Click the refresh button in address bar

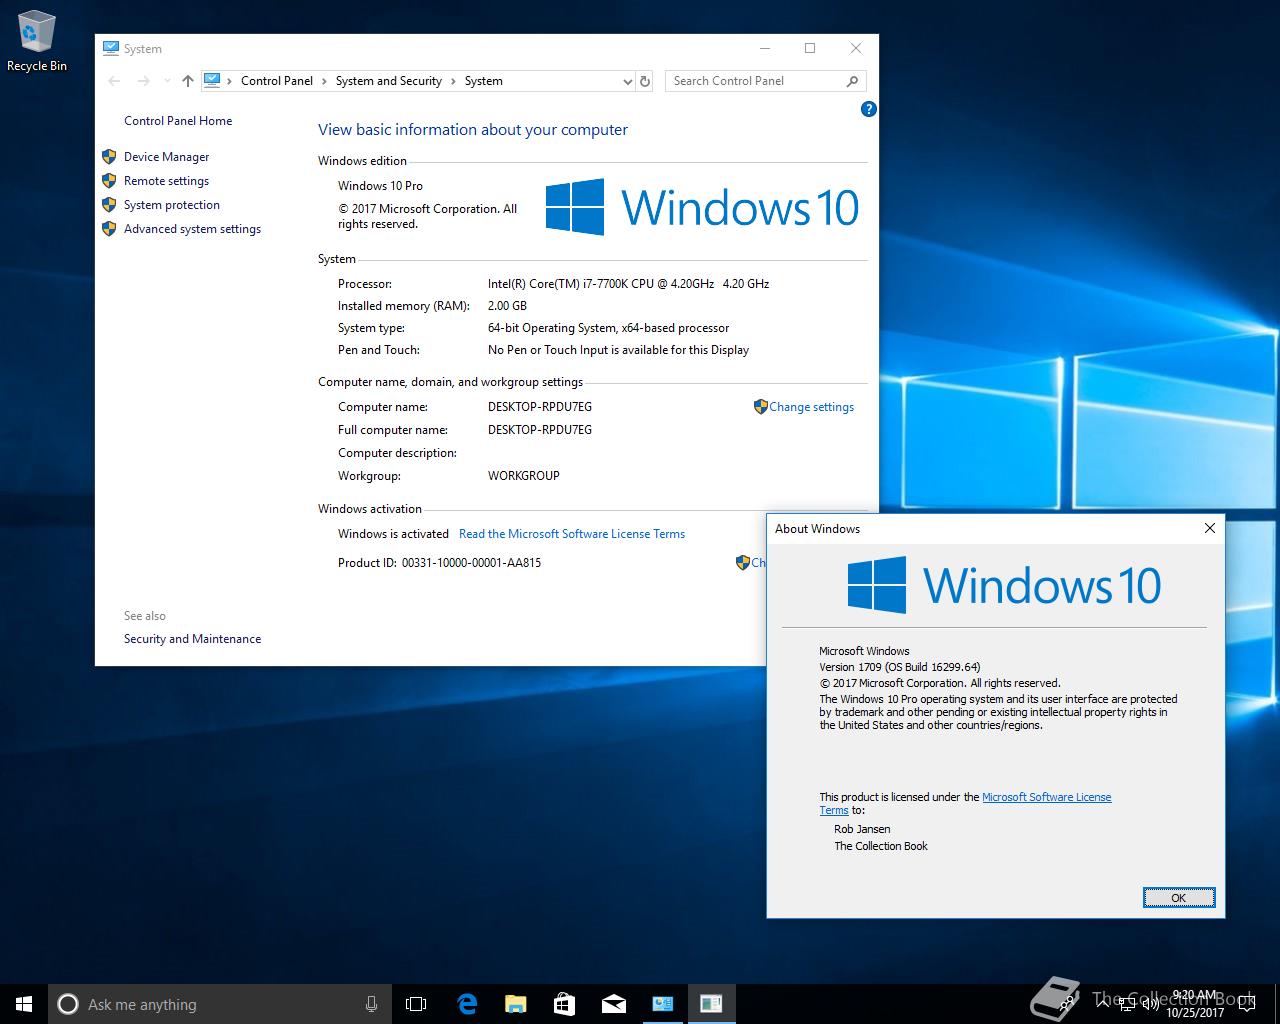tap(645, 81)
